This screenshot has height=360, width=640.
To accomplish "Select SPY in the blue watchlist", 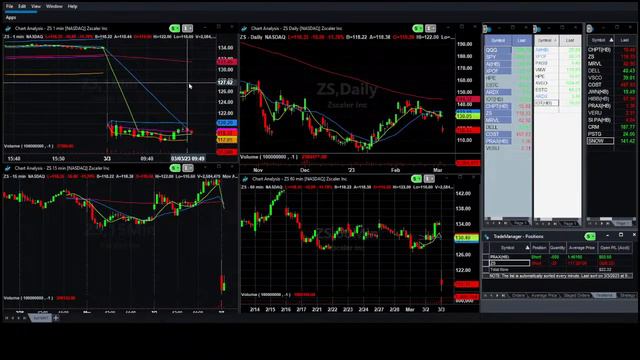I will [x=498, y=57].
